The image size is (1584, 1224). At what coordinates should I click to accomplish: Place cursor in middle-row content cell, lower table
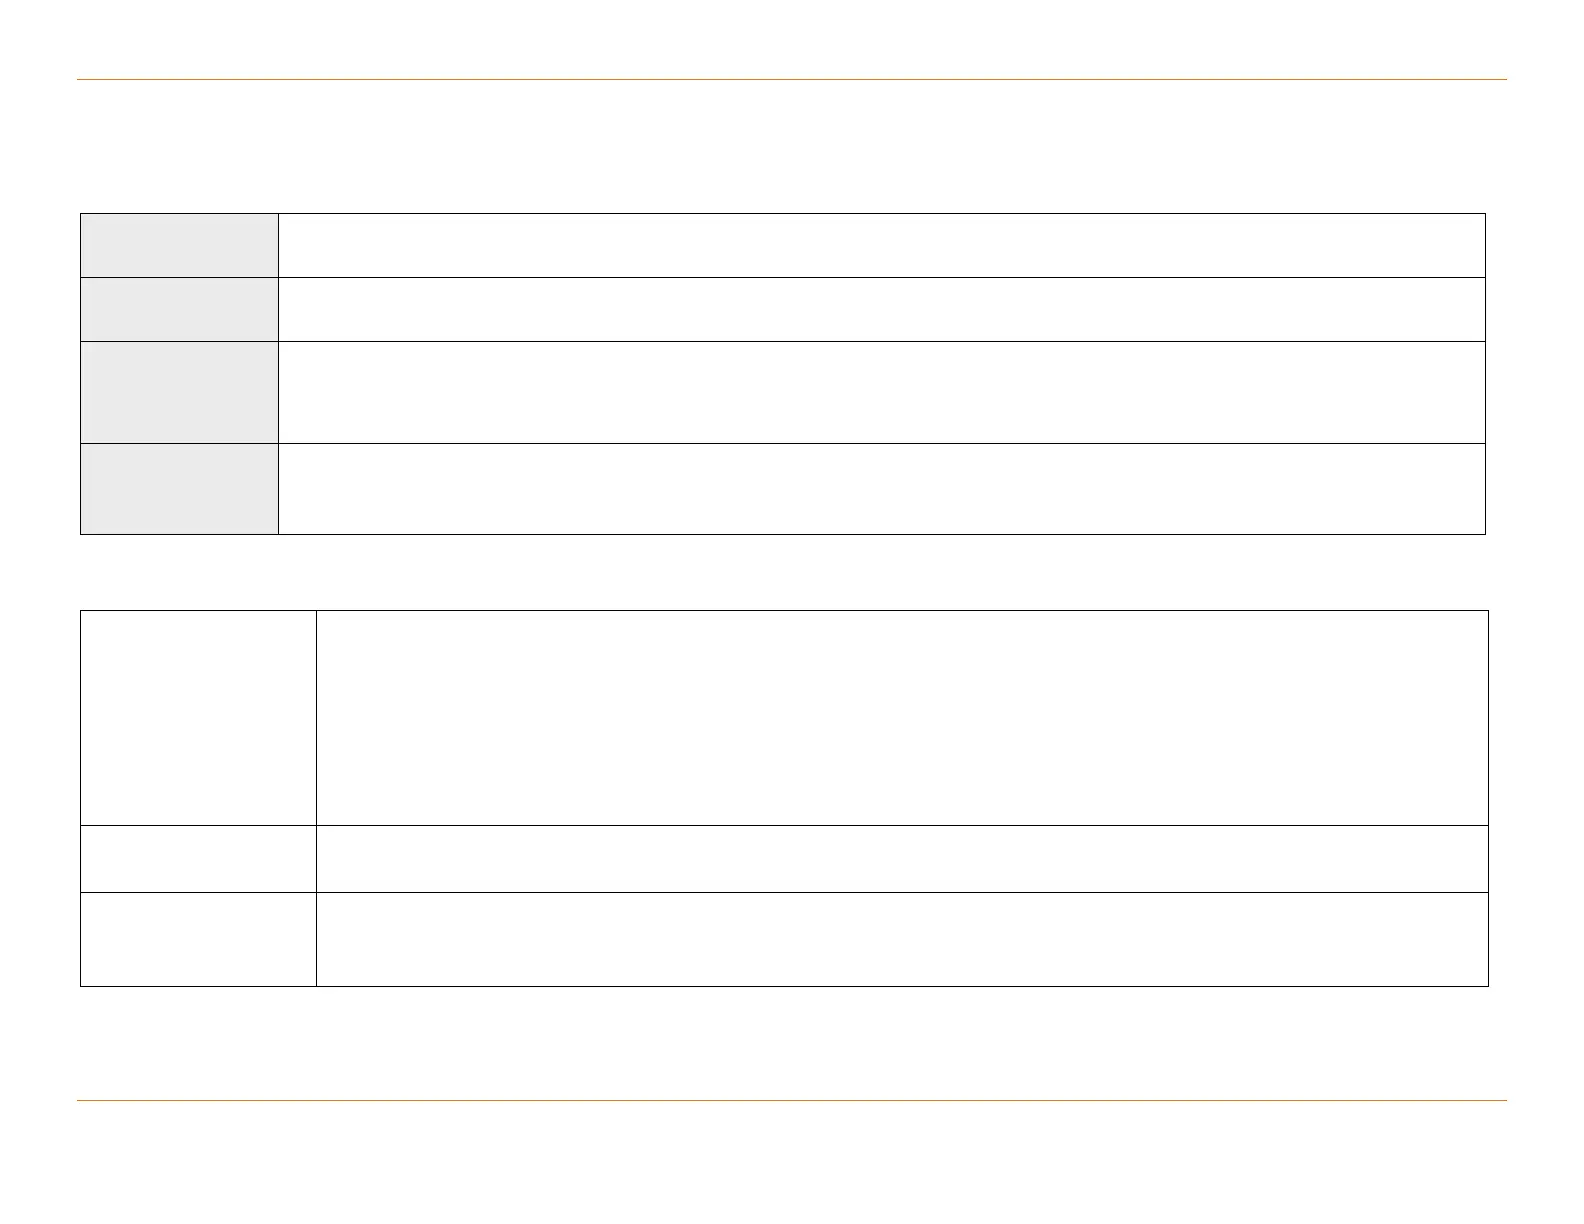pos(902,858)
